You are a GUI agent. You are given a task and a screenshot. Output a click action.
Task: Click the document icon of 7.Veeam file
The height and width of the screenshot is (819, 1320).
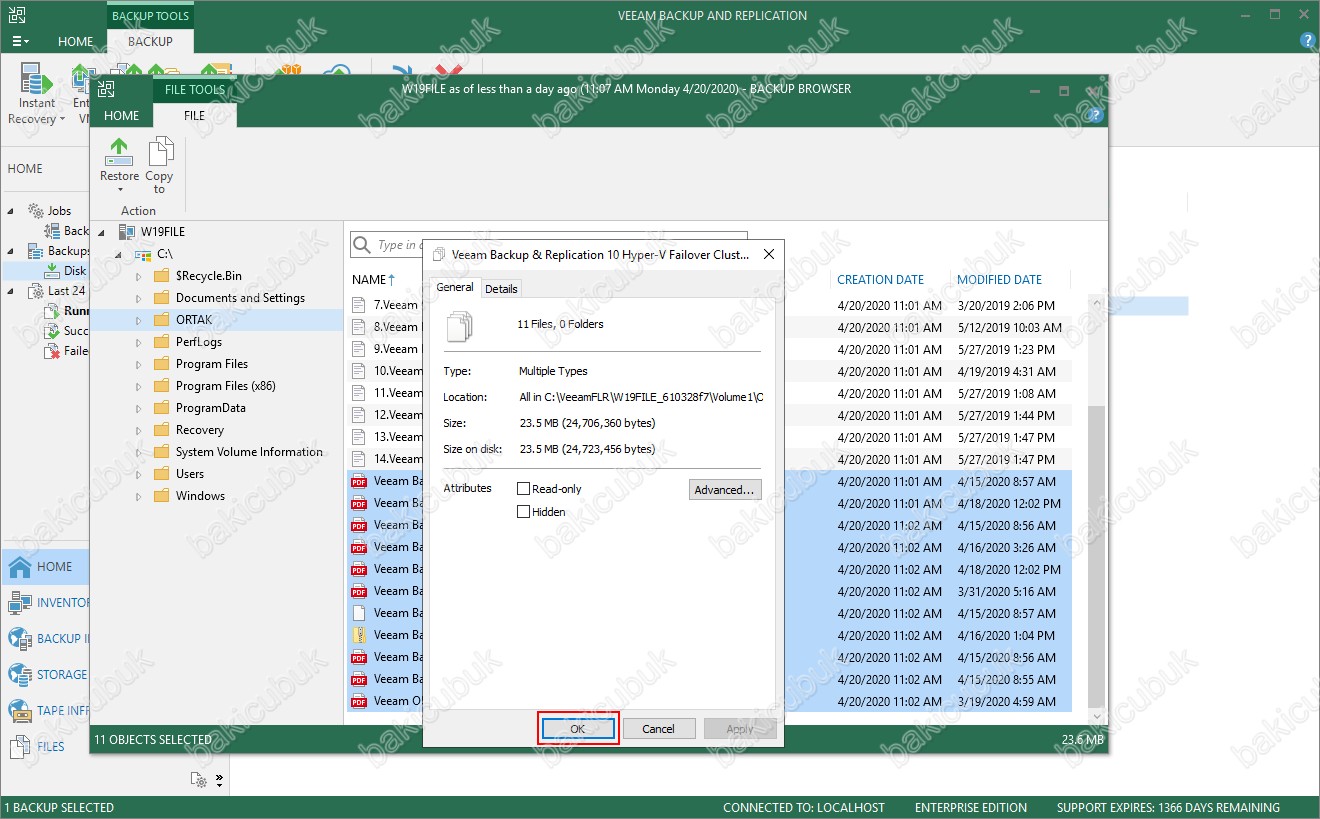tap(360, 305)
